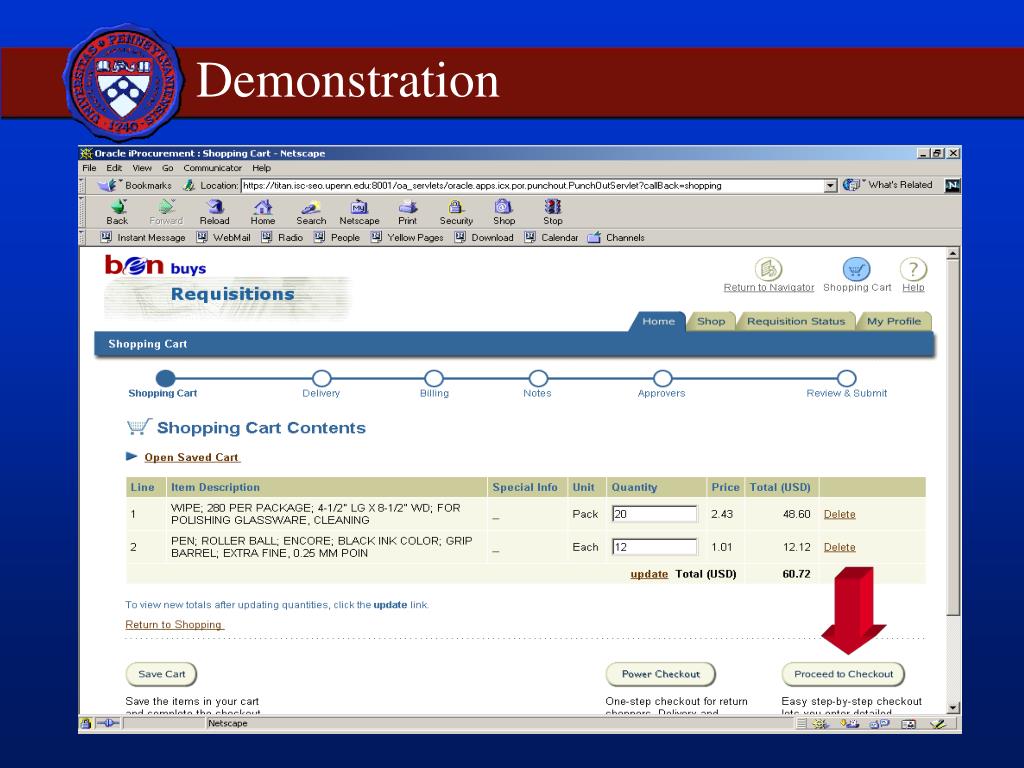Click the filled Shopping Cart step circle

(x=166, y=379)
